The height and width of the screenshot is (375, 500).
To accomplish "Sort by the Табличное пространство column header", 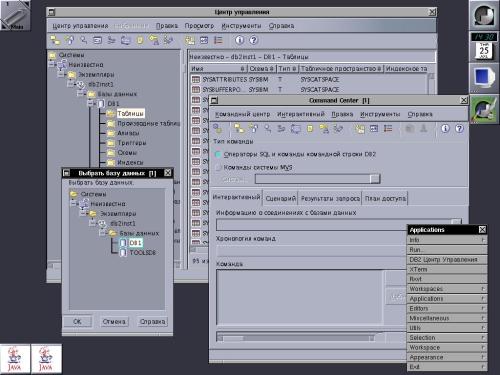I will pos(341,68).
